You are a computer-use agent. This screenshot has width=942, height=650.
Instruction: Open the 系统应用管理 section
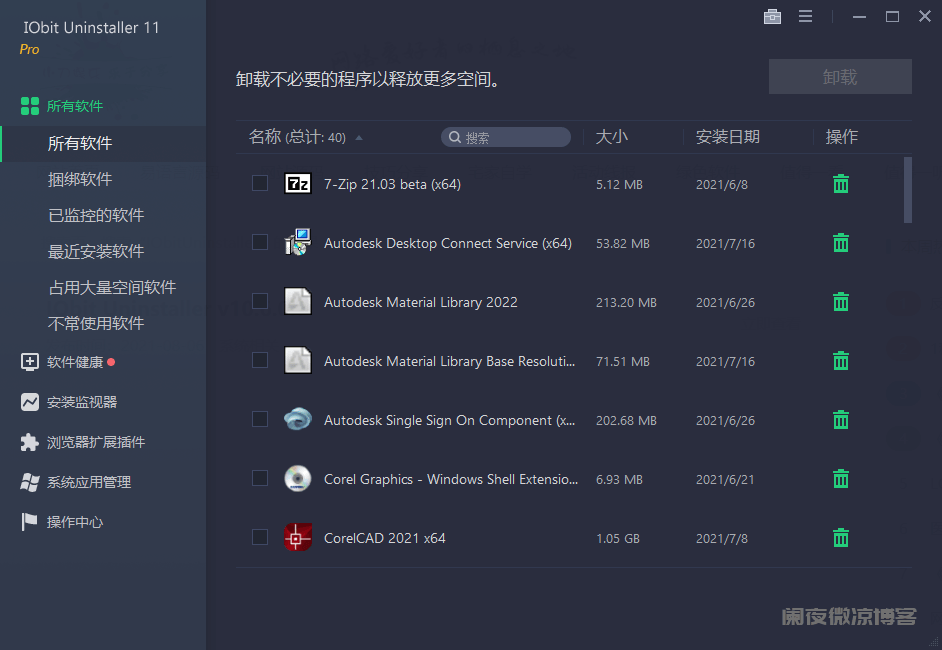(89, 482)
